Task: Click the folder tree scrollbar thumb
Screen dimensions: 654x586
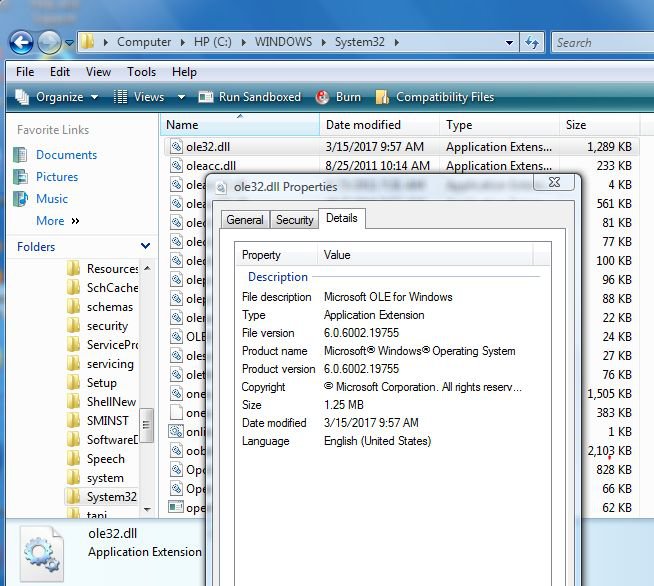Action: [146, 425]
